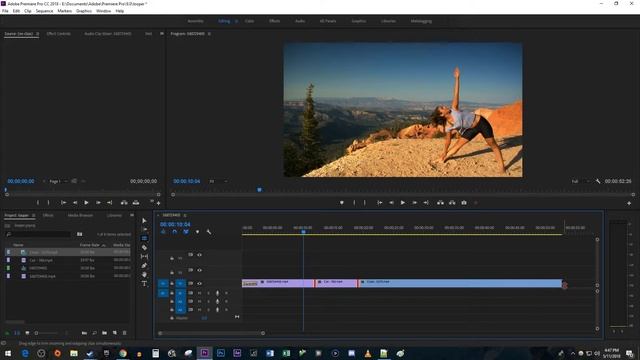Click Insert button in Source Monitor
The image size is (640, 360).
pyautogui.click(x=124, y=202)
